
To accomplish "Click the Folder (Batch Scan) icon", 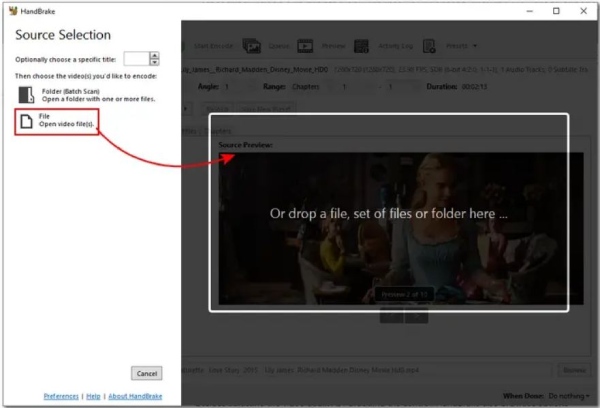I will pos(25,94).
